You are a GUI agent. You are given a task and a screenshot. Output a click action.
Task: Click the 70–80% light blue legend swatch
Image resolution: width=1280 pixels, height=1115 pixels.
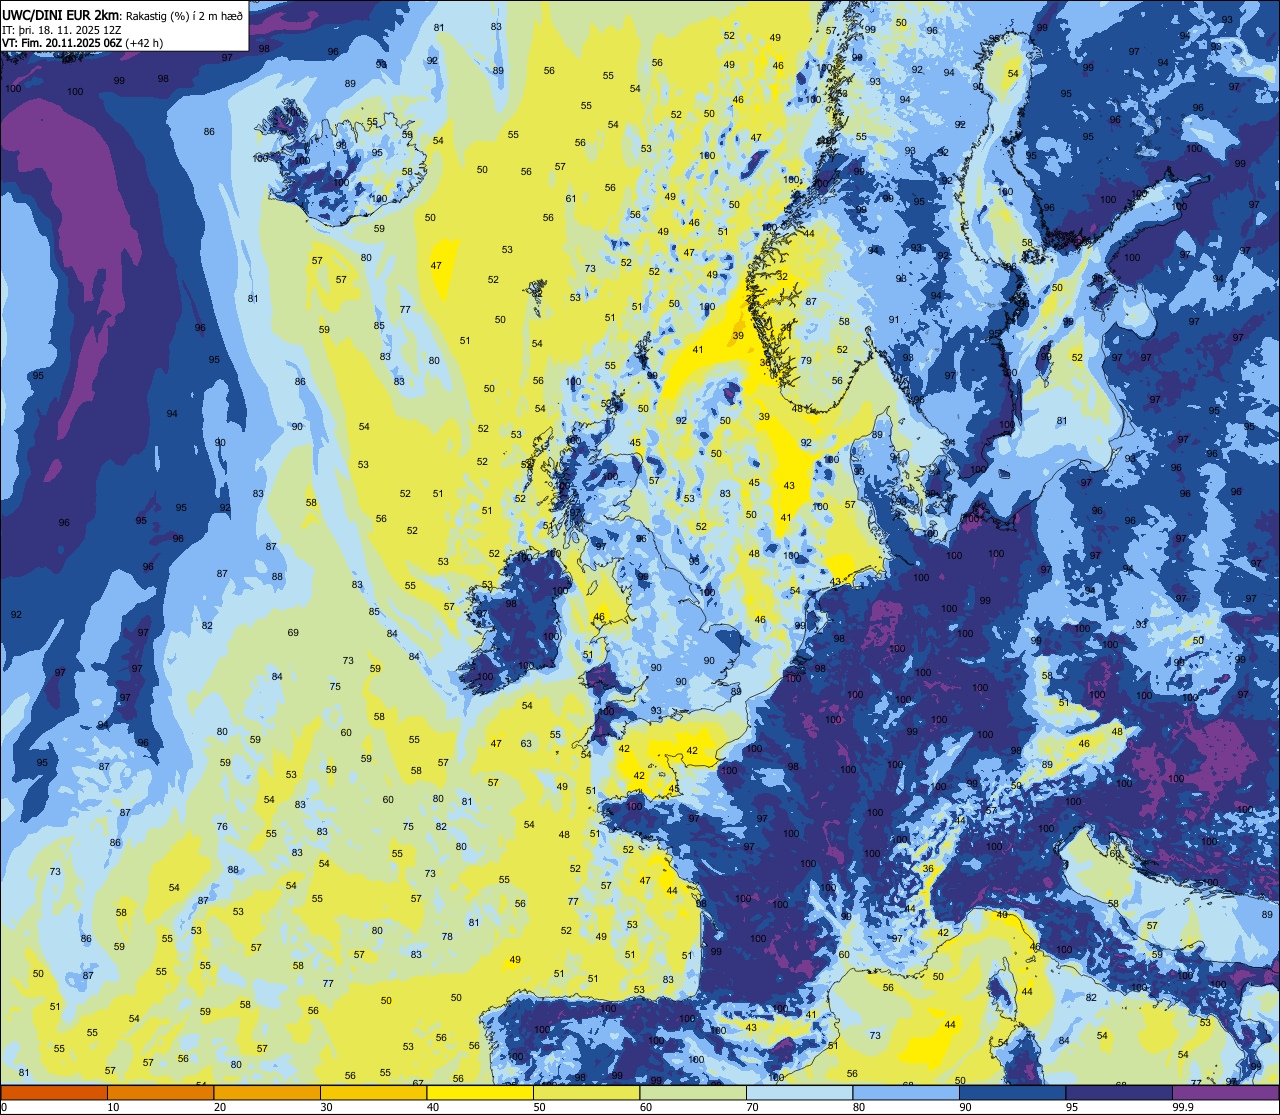799,1093
